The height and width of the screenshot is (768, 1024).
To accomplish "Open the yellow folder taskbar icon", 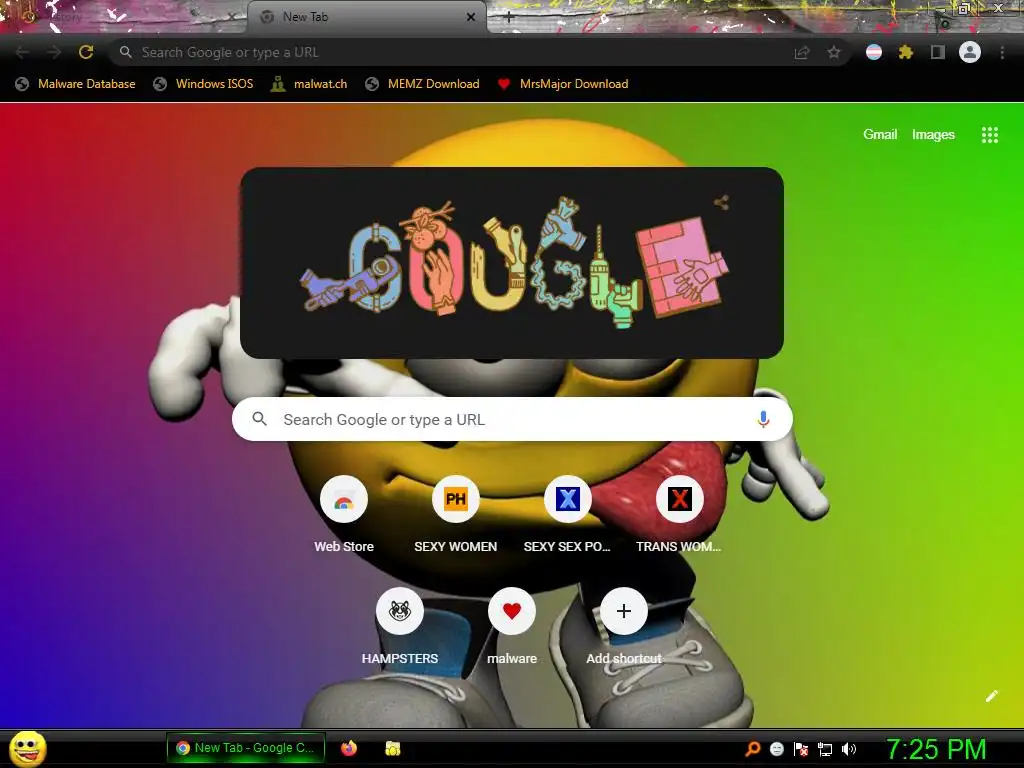I will (x=392, y=748).
